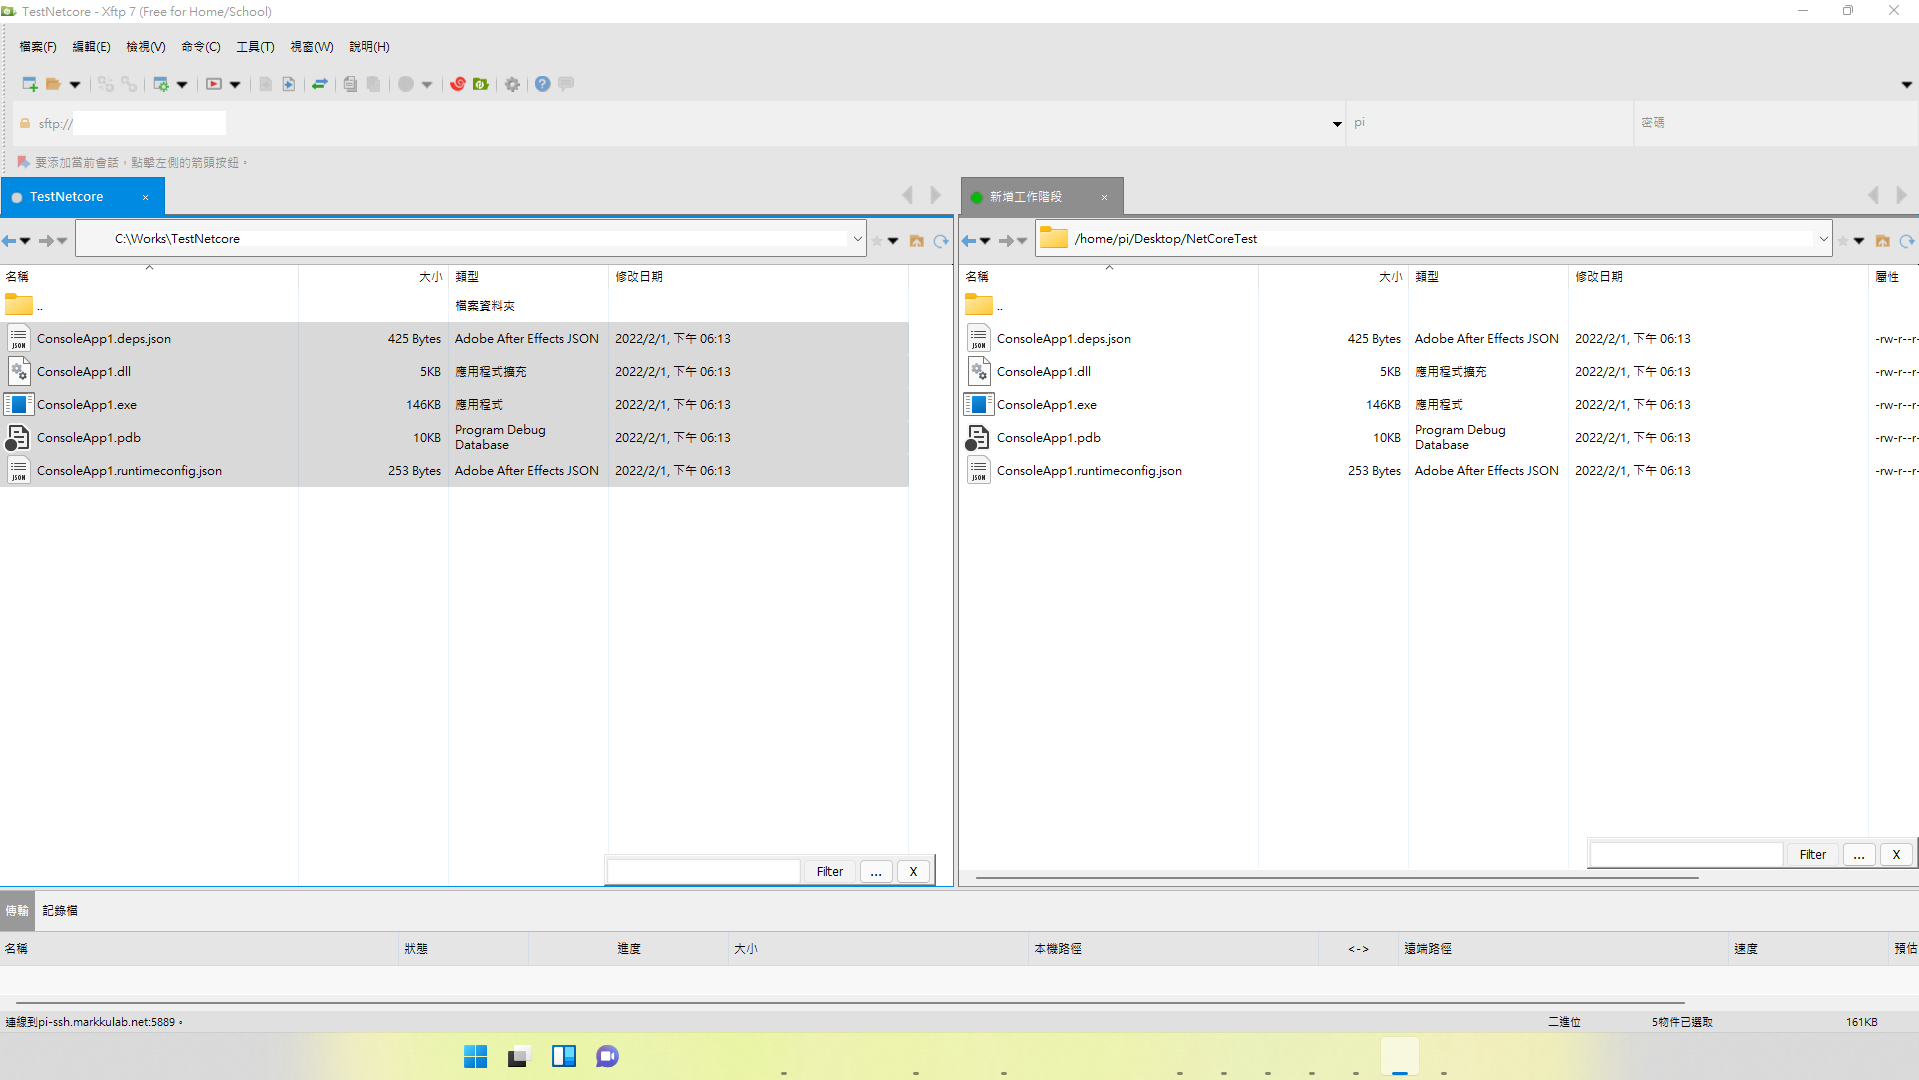1919x1080 pixels.
Task: Click the blue Help question mark icon
Action: click(x=542, y=84)
